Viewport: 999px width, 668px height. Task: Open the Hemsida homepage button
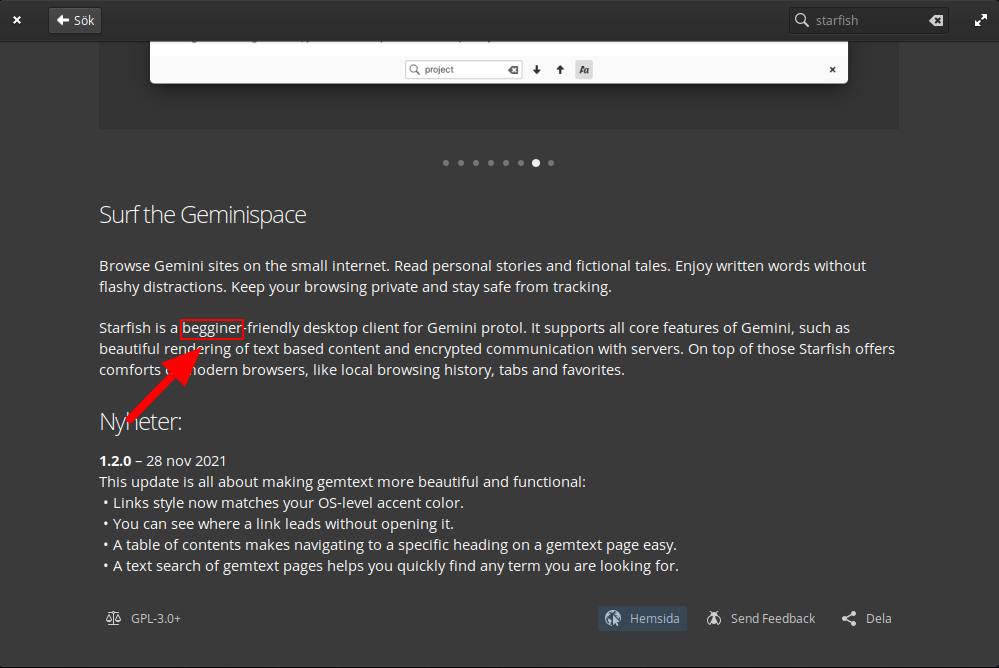click(642, 618)
